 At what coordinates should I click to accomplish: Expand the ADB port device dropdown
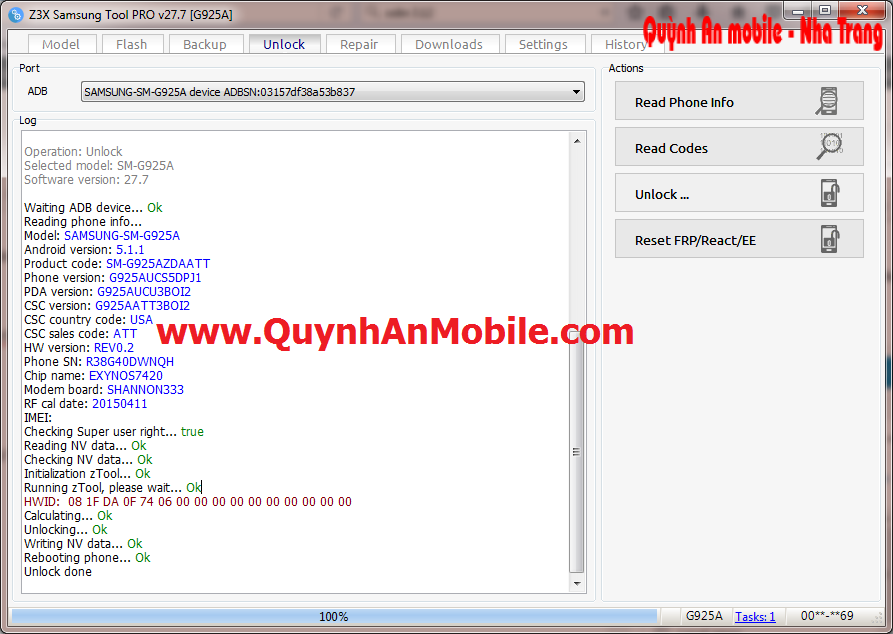pos(576,92)
